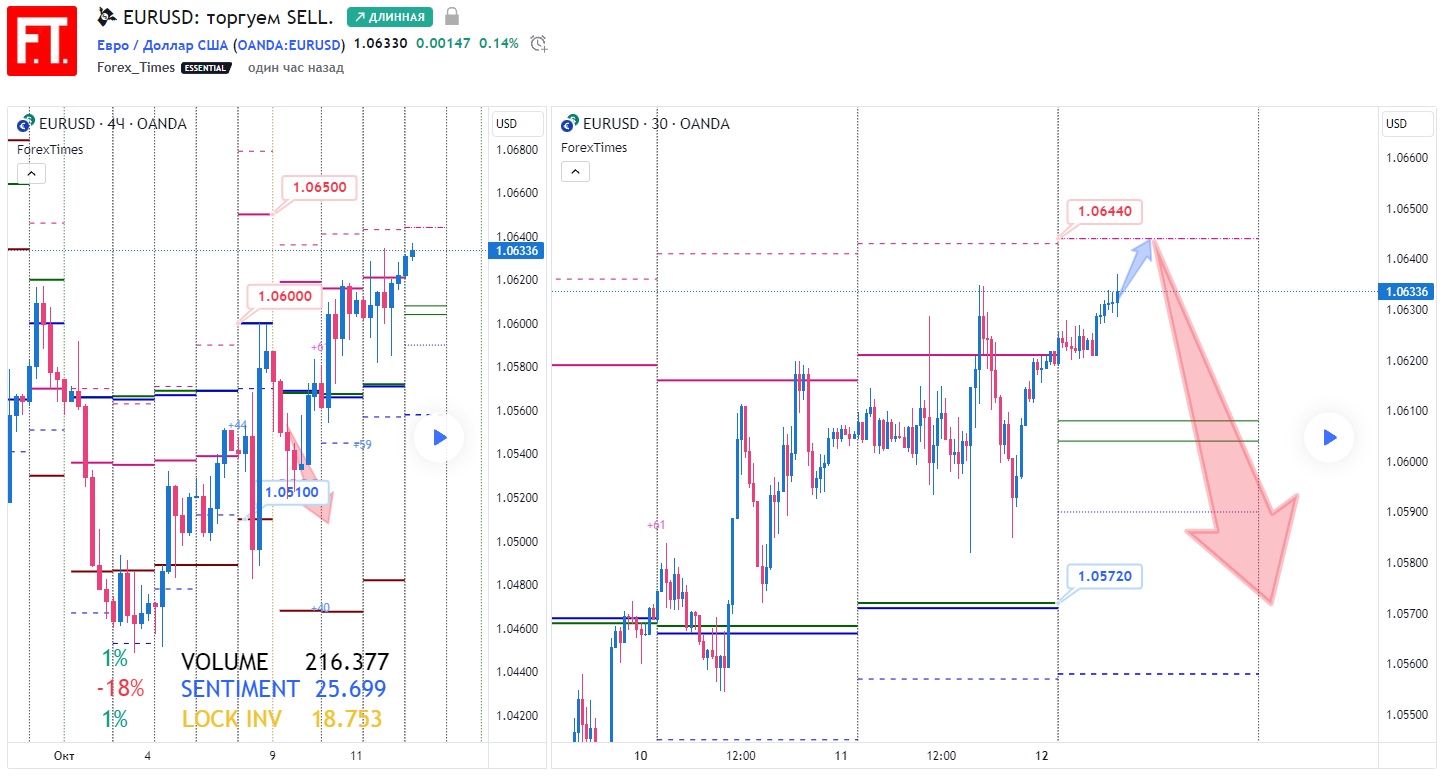This screenshot has width=1443, height=777.
Task: Click the rocket icon before the idea title
Action: [x=107, y=16]
